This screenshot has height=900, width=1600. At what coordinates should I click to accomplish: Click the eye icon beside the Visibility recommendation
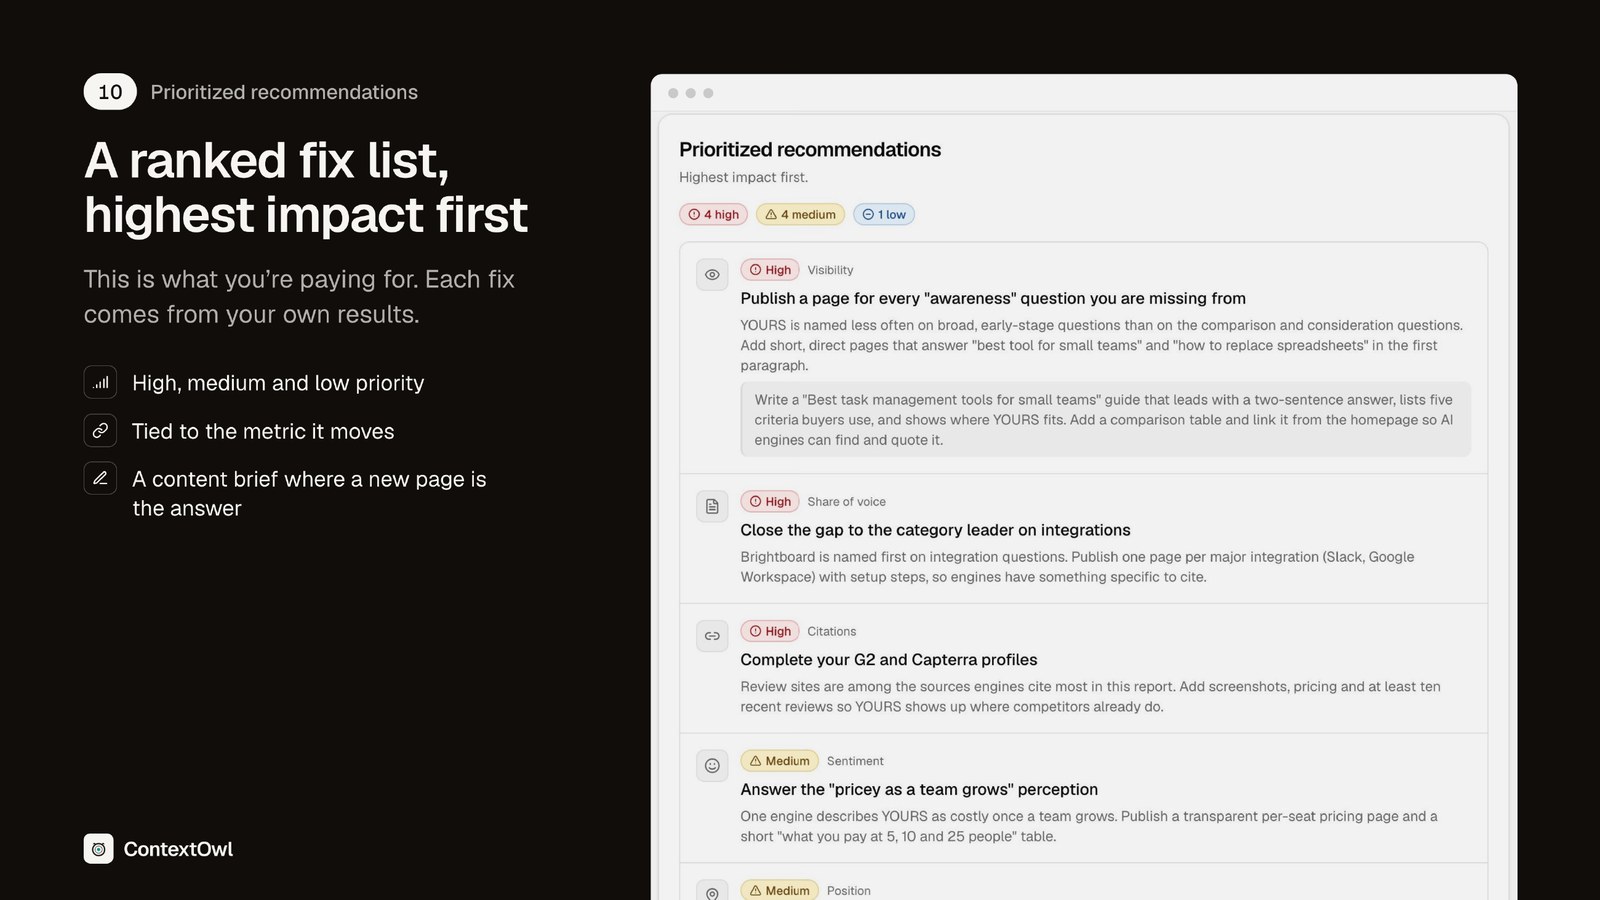(712, 275)
